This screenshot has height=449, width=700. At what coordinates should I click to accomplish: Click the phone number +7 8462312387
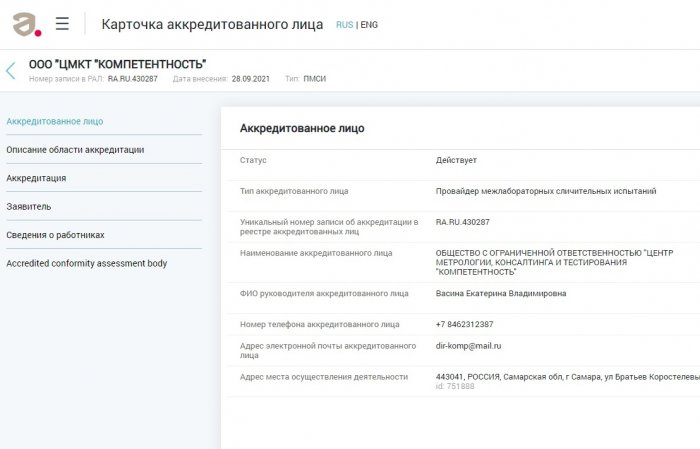(x=464, y=324)
